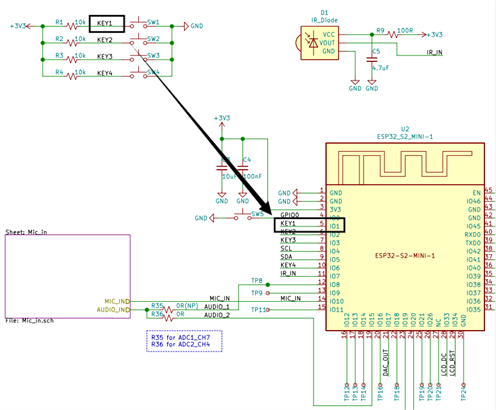Select capacitor C4 100nF symbol
This screenshot has height=410, width=496.
(x=243, y=168)
